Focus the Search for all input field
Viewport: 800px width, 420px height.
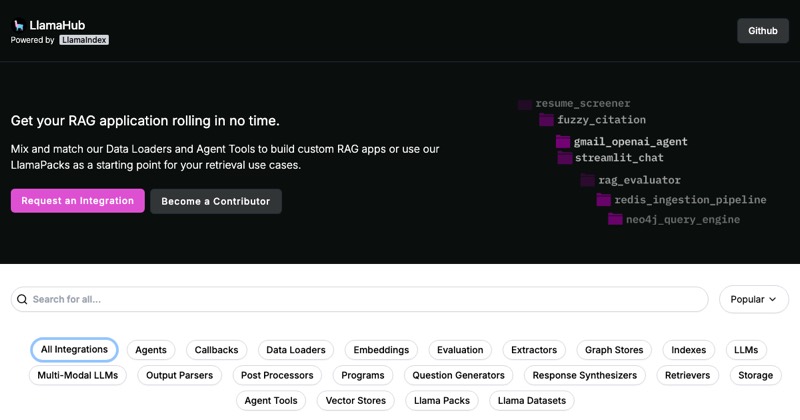pos(359,299)
